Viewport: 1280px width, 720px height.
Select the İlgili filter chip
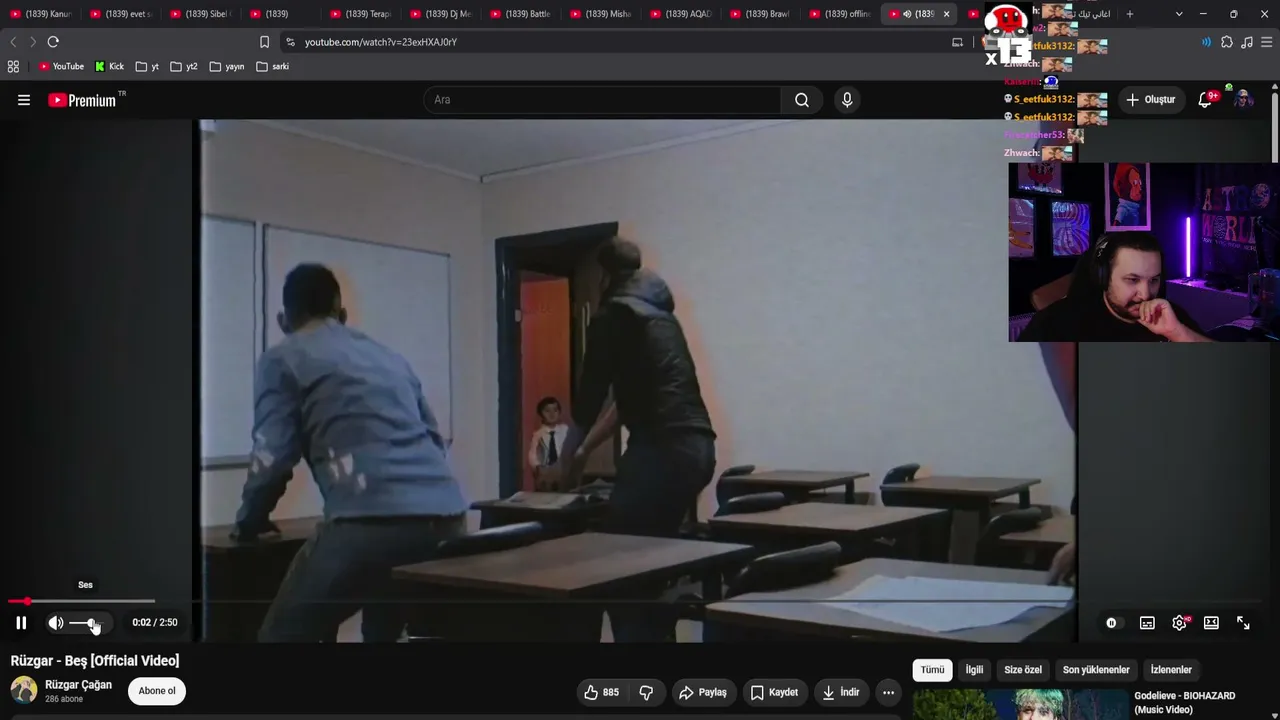[974, 670]
